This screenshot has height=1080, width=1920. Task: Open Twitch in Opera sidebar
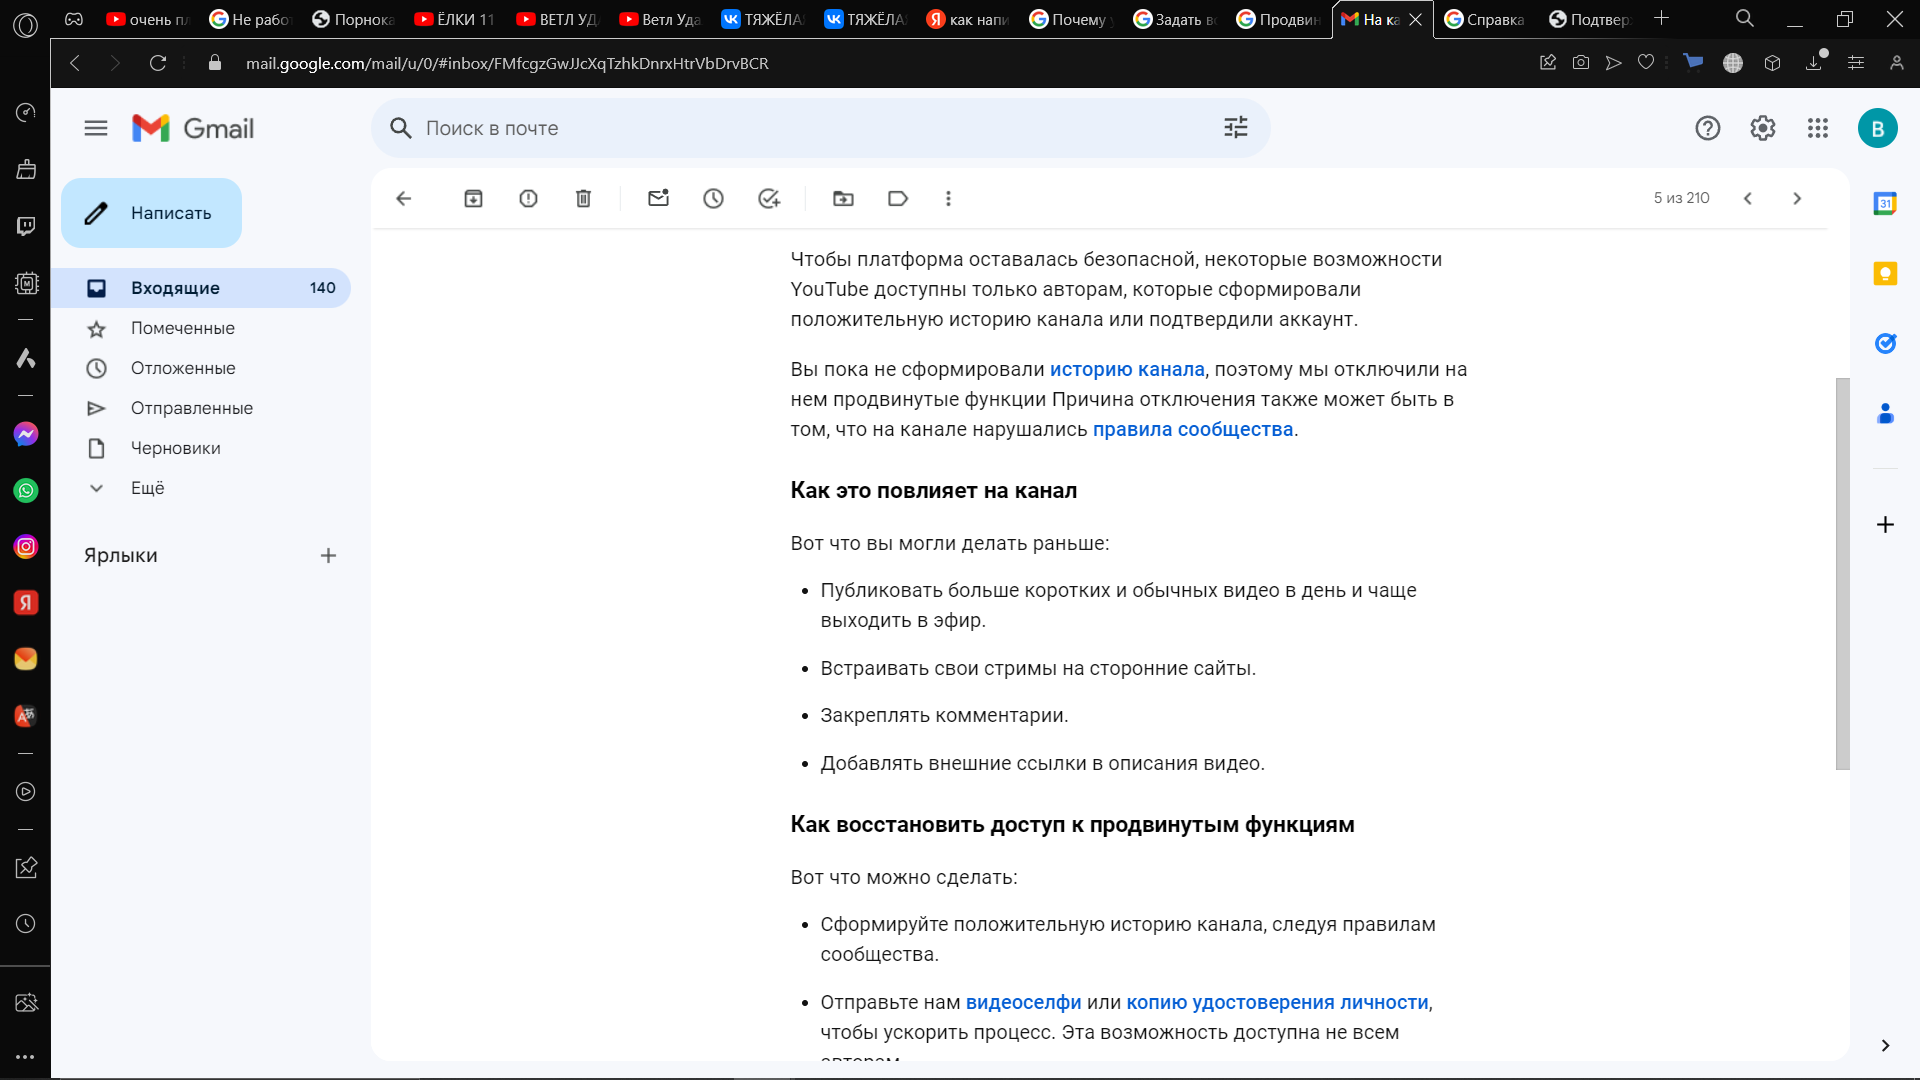(x=26, y=226)
